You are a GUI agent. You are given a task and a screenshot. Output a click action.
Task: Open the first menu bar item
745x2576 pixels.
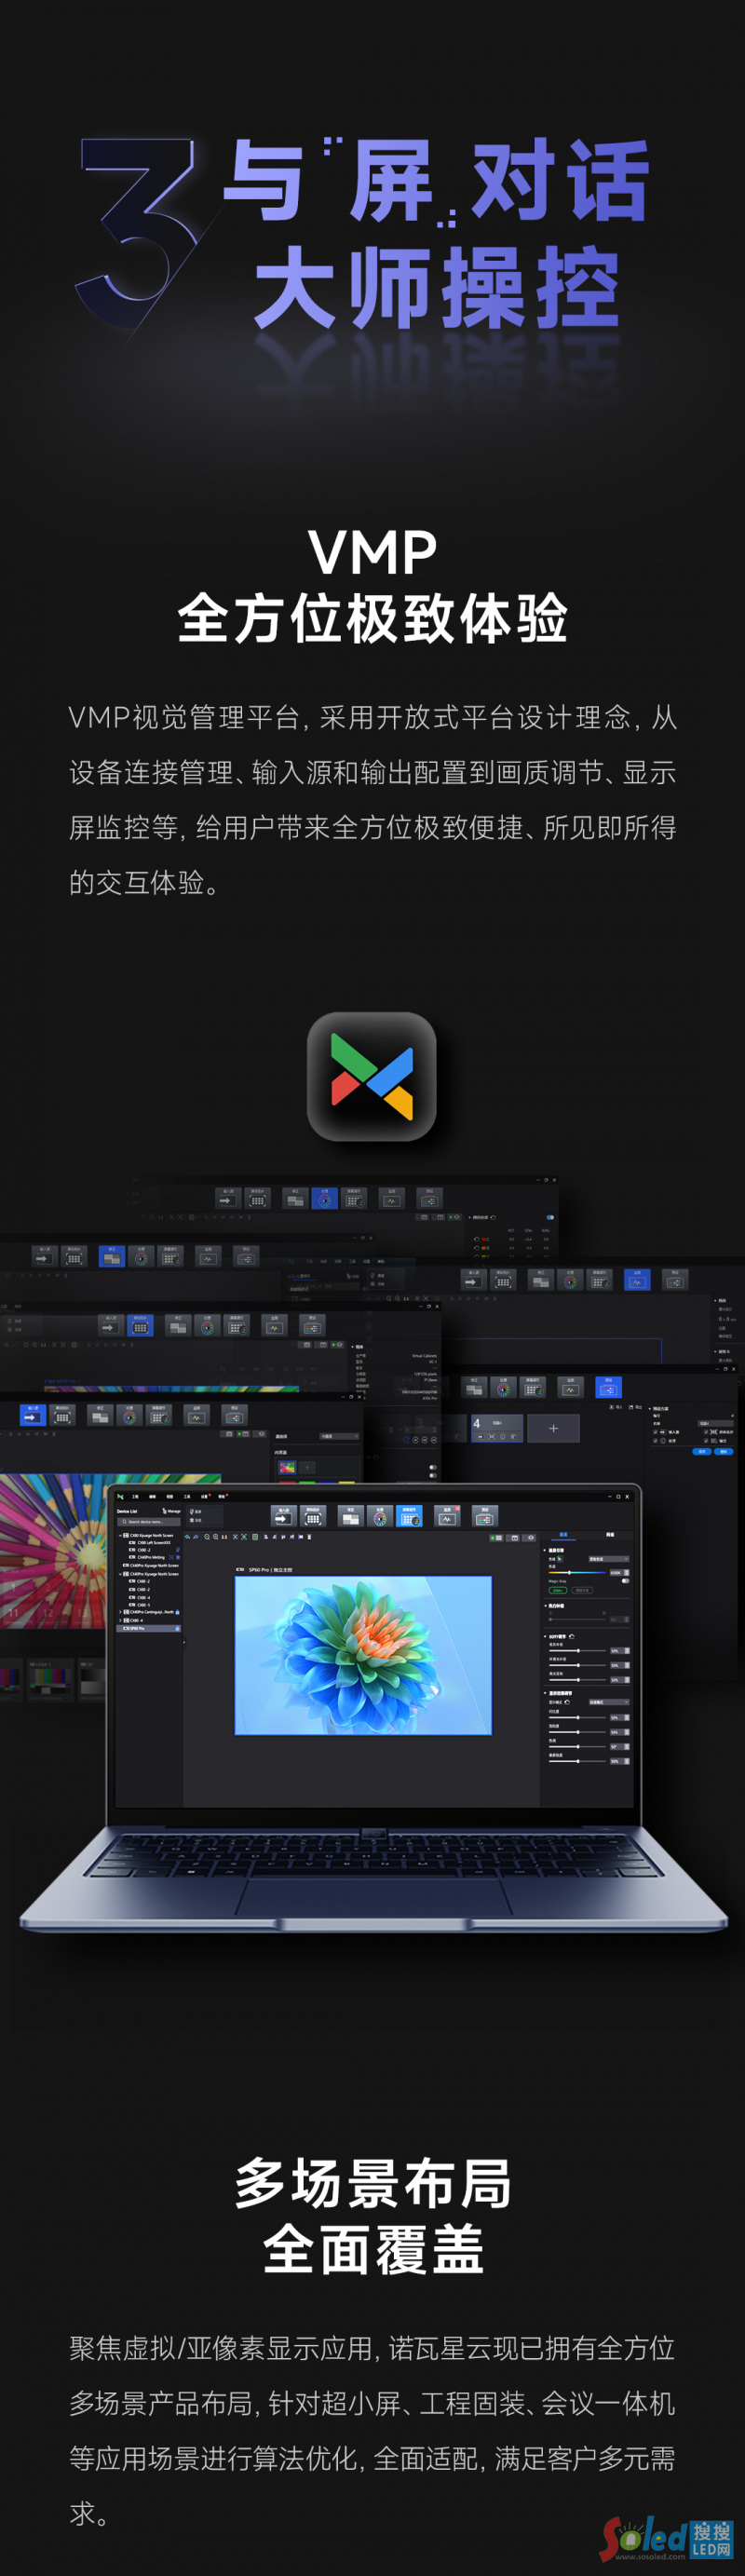135,1497
